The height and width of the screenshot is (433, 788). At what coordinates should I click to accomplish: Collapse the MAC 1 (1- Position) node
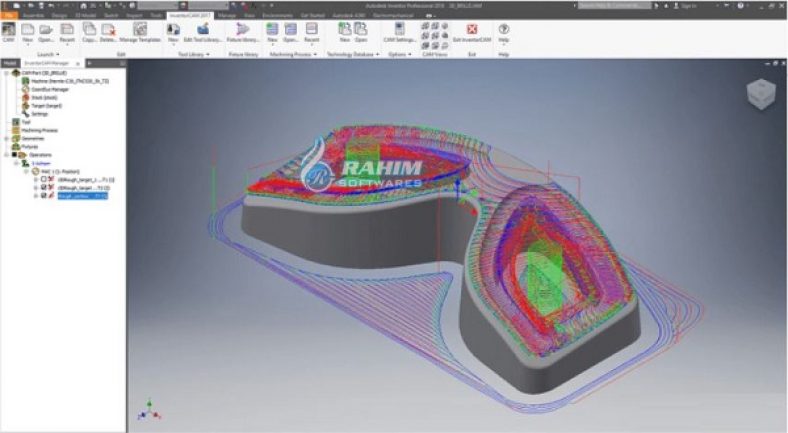(x=26, y=171)
